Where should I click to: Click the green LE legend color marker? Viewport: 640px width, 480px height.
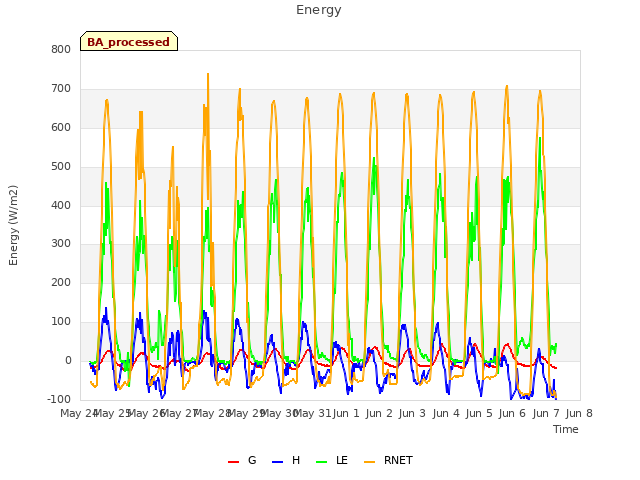pos(322,462)
